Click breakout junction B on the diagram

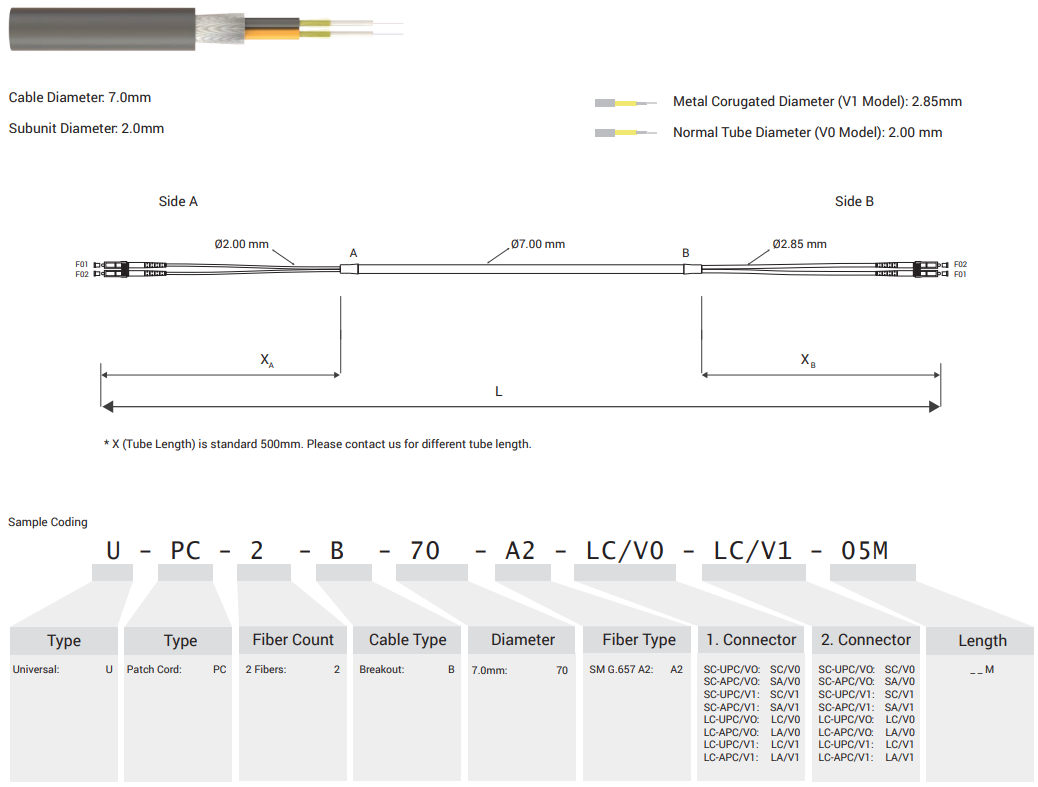coord(691,269)
